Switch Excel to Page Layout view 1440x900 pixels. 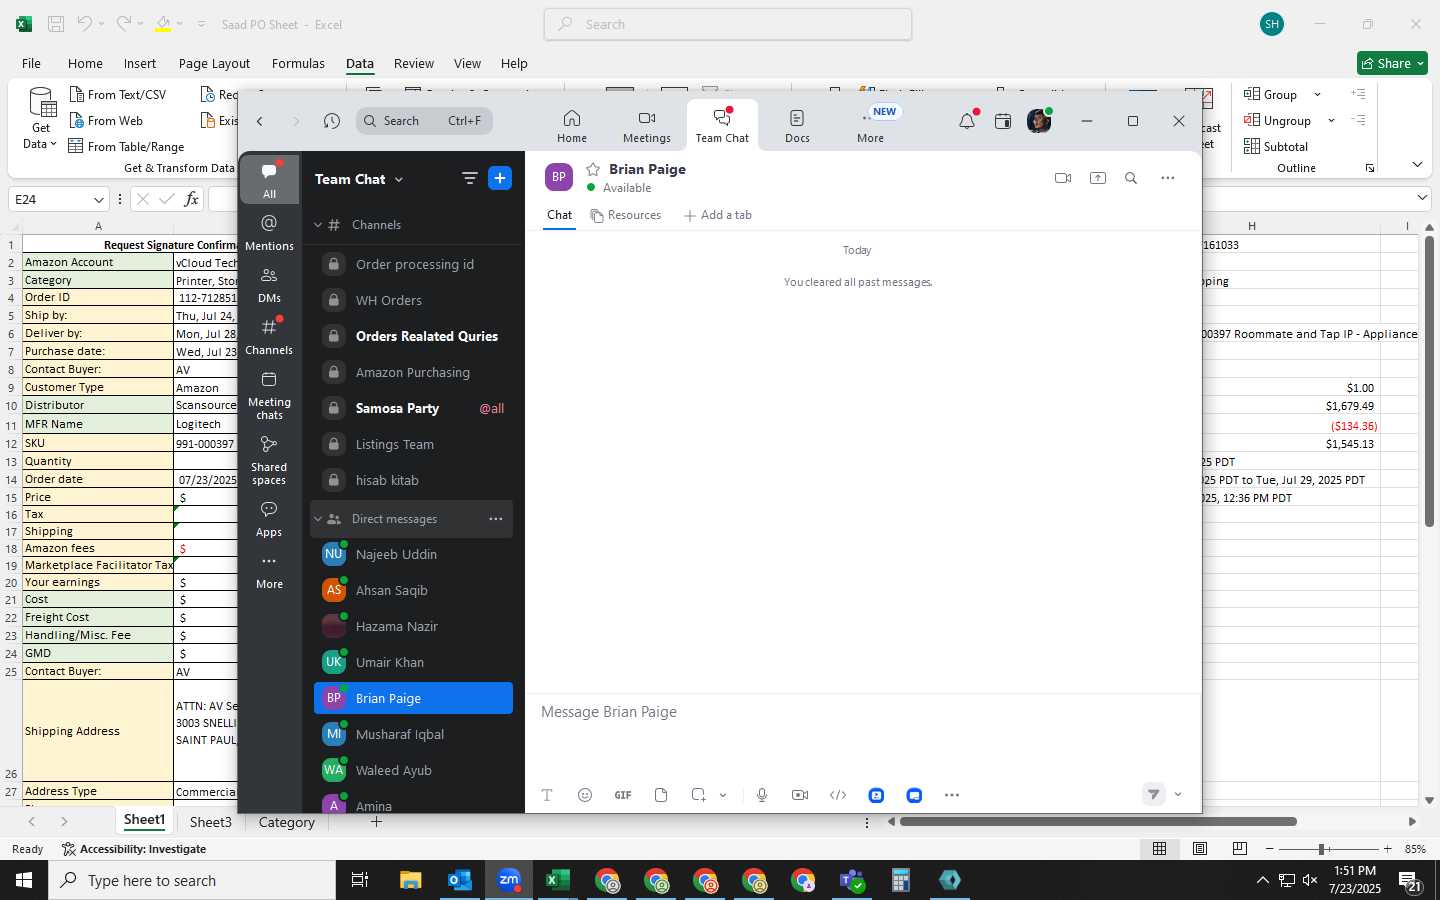tap(1200, 849)
